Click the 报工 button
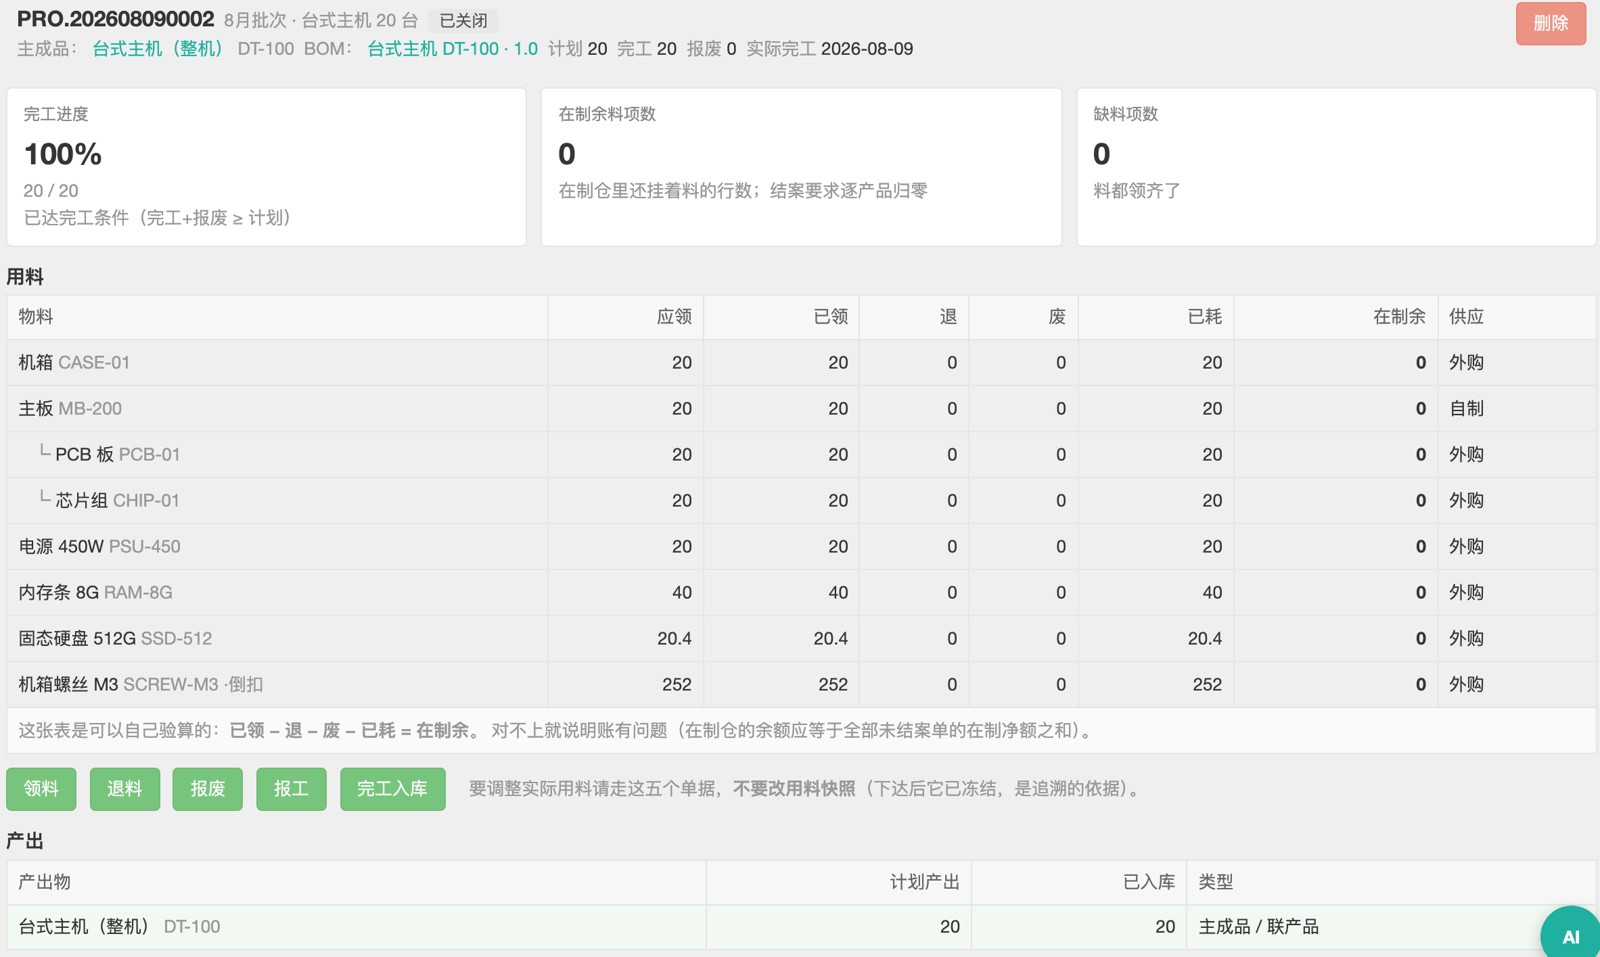This screenshot has width=1600, height=957. [291, 789]
